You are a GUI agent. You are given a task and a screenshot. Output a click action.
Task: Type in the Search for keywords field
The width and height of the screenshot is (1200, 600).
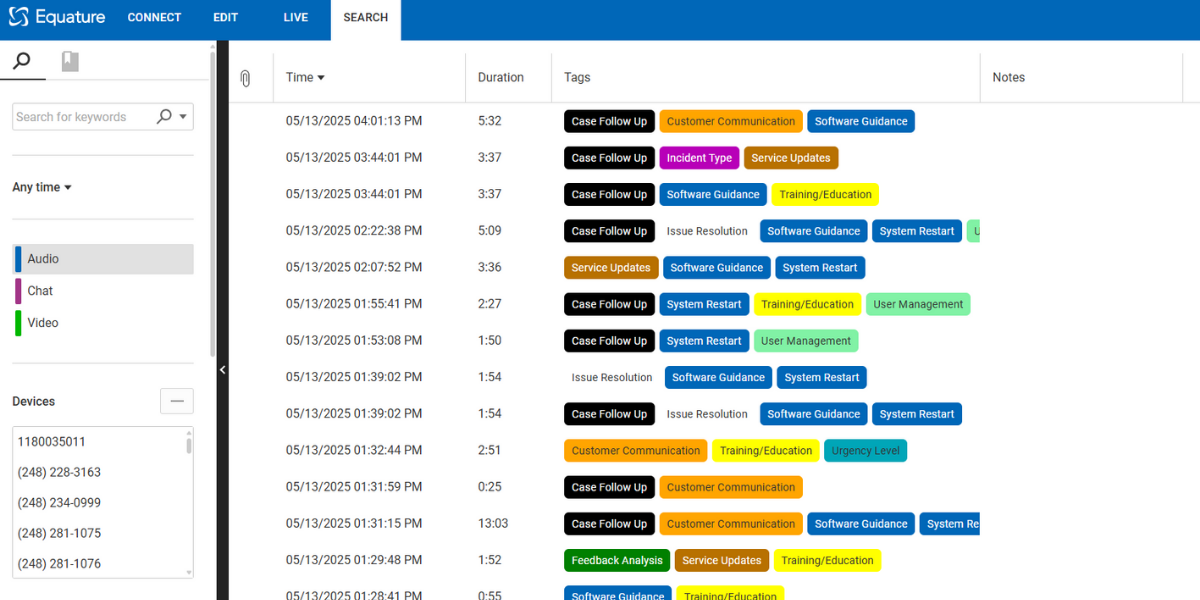tap(82, 117)
